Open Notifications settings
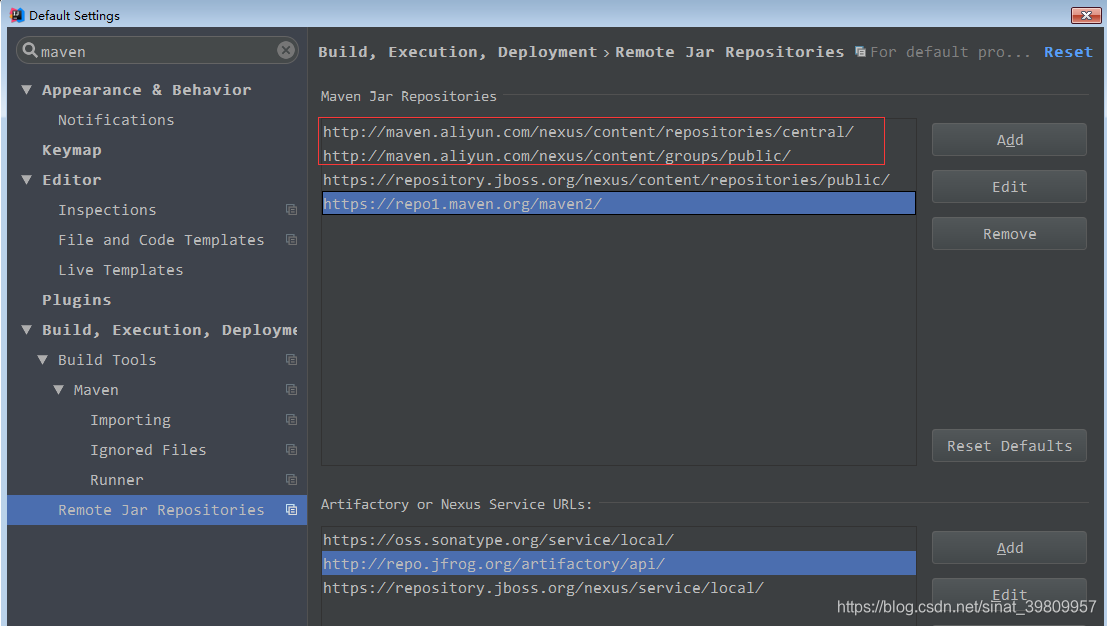 pyautogui.click(x=116, y=120)
